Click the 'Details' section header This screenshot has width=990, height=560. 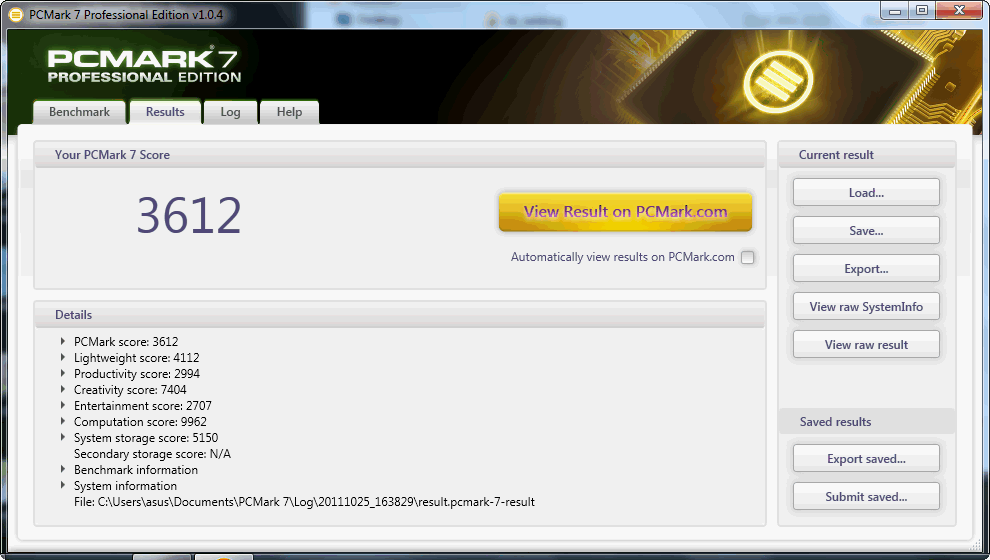tap(73, 314)
